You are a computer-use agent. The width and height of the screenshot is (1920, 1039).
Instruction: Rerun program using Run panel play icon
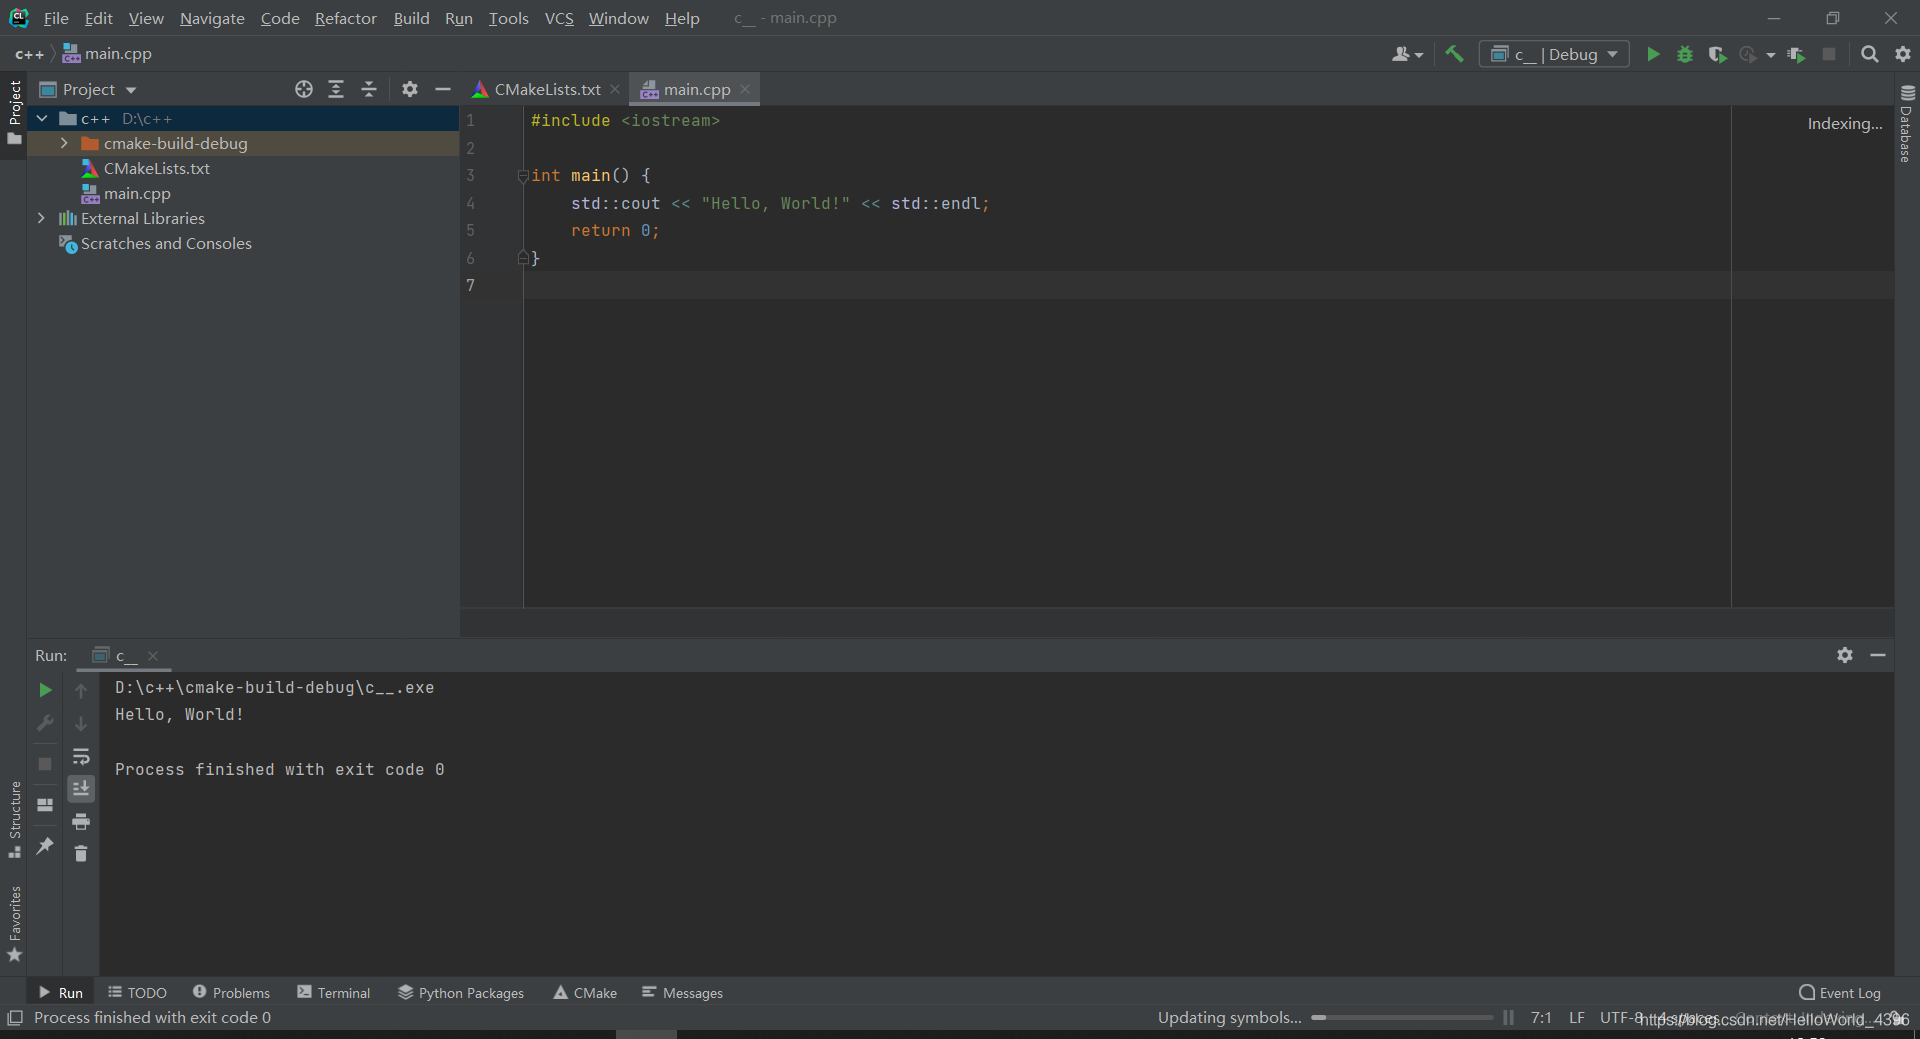45,690
